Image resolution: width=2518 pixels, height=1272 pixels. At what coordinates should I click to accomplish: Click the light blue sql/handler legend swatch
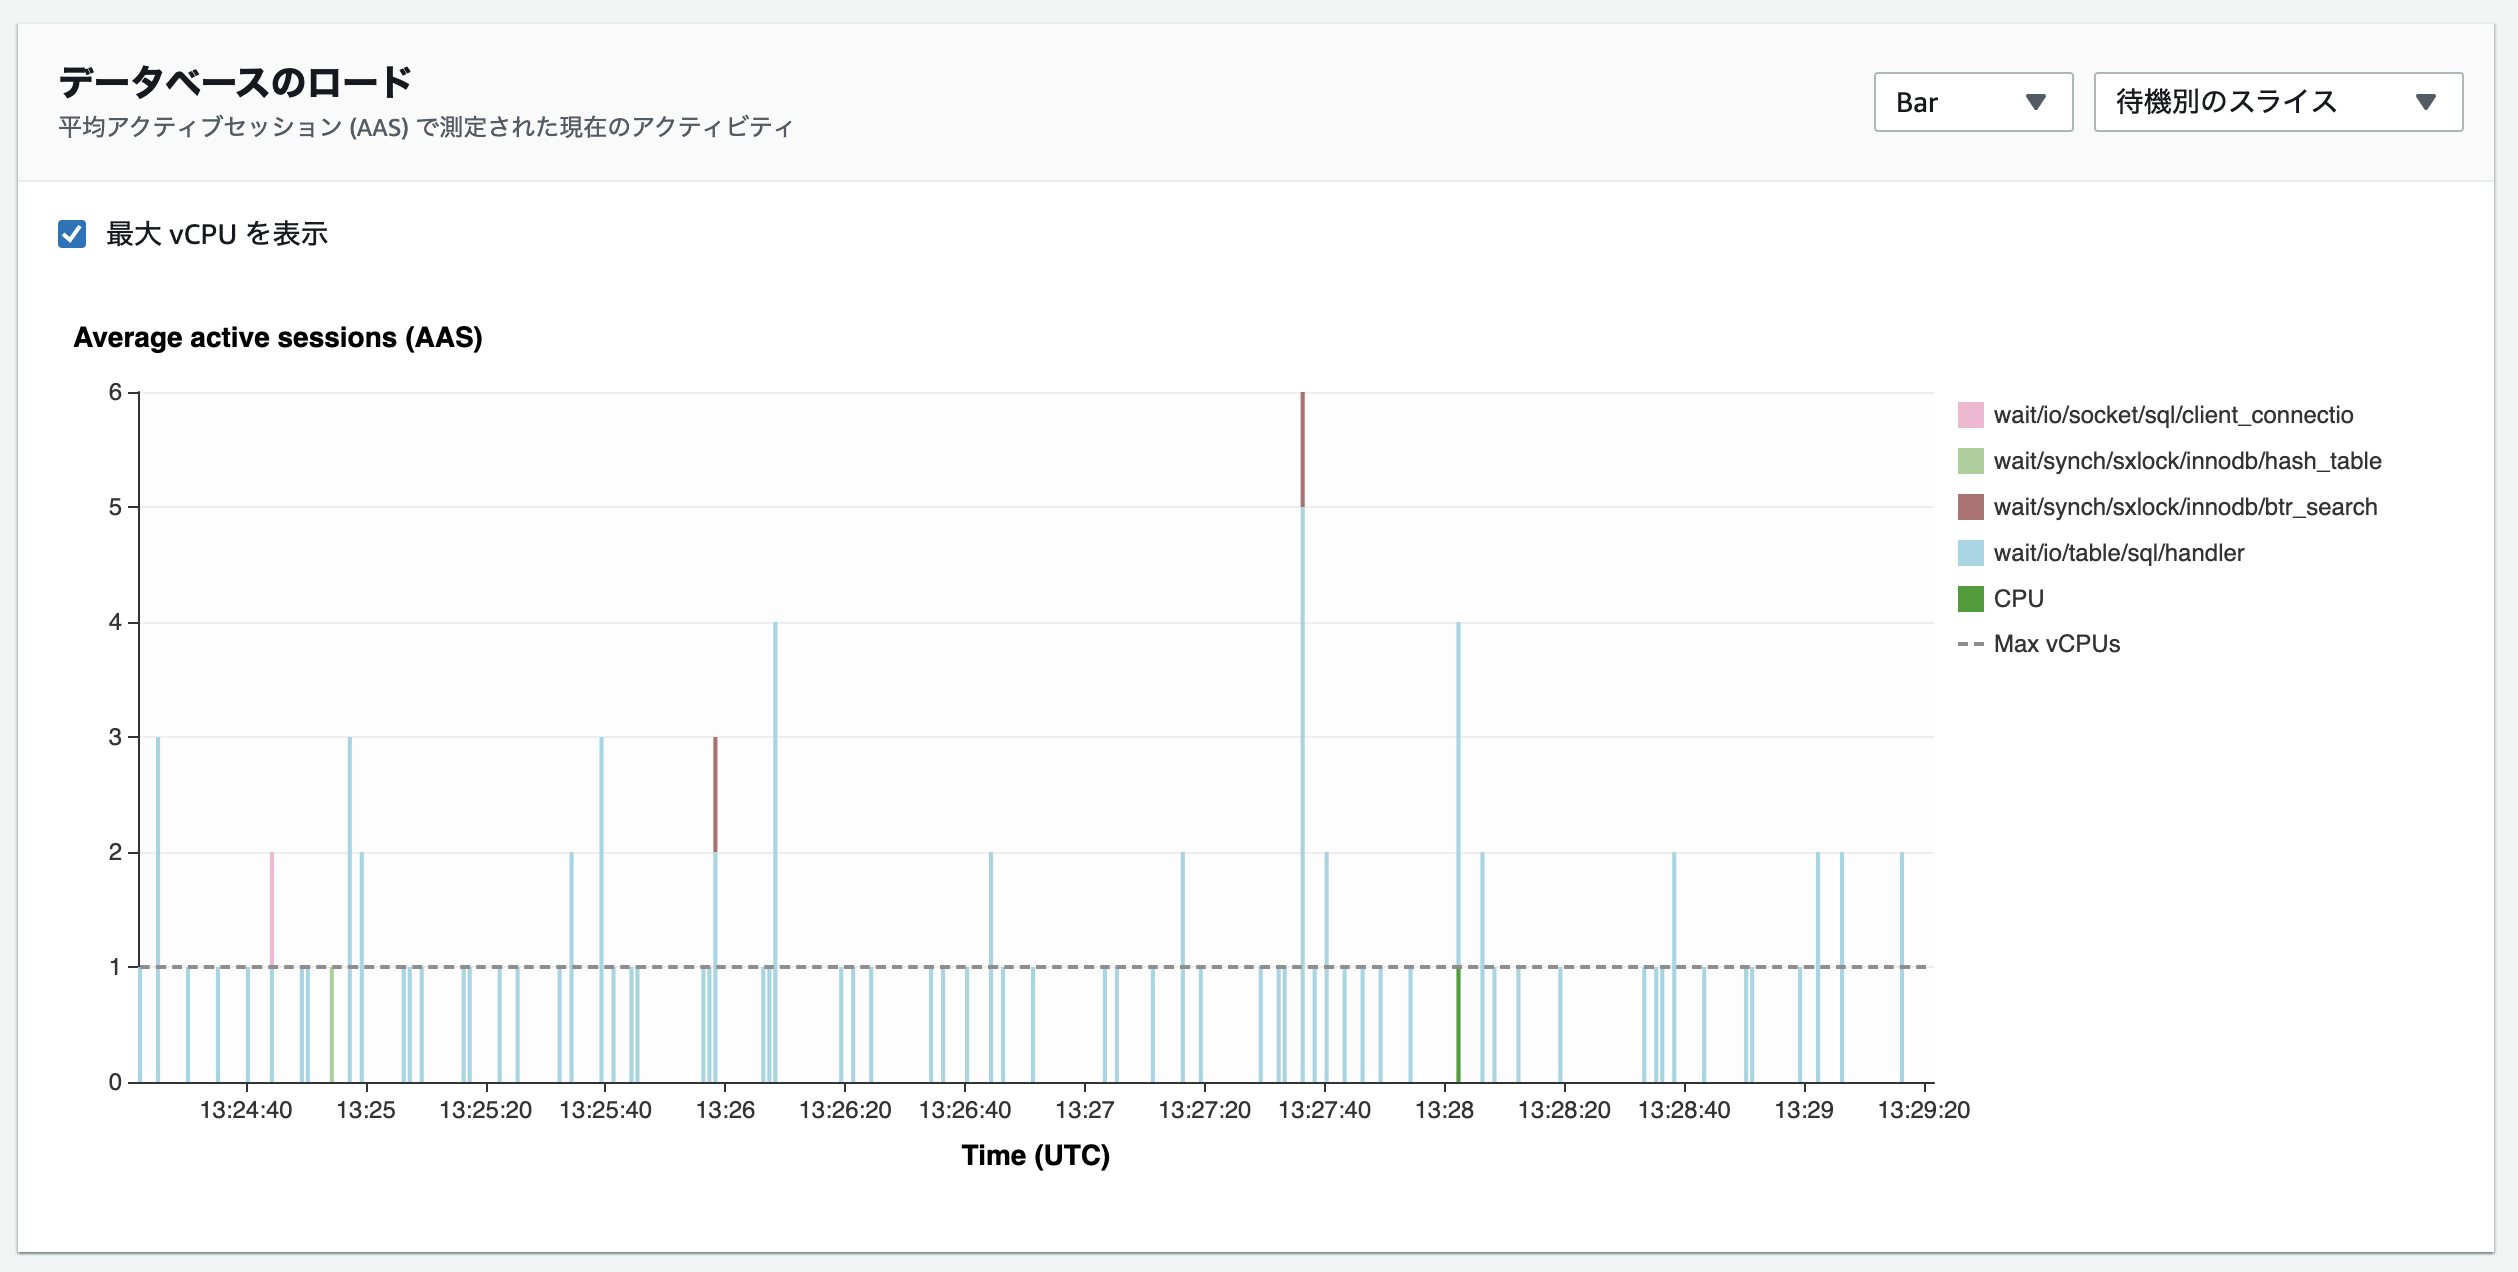[x=1970, y=553]
